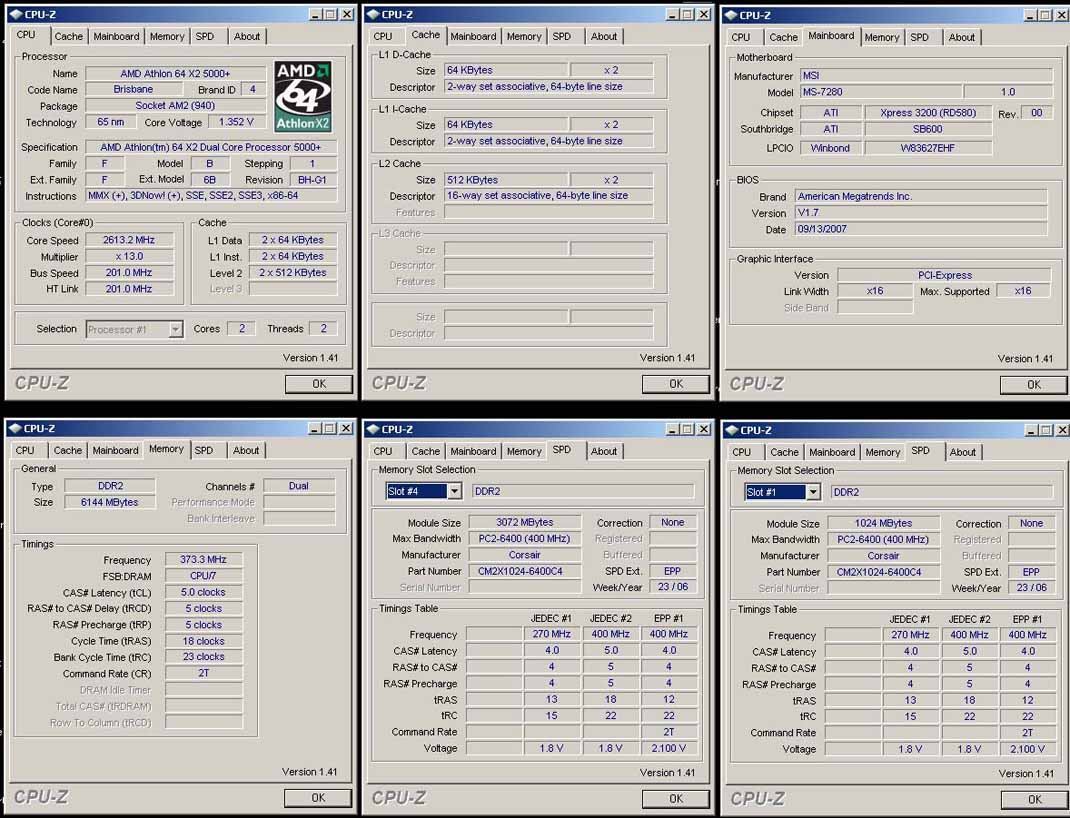Select CPU tab in the Cache window
Screen dimensions: 1070x818
383,36
